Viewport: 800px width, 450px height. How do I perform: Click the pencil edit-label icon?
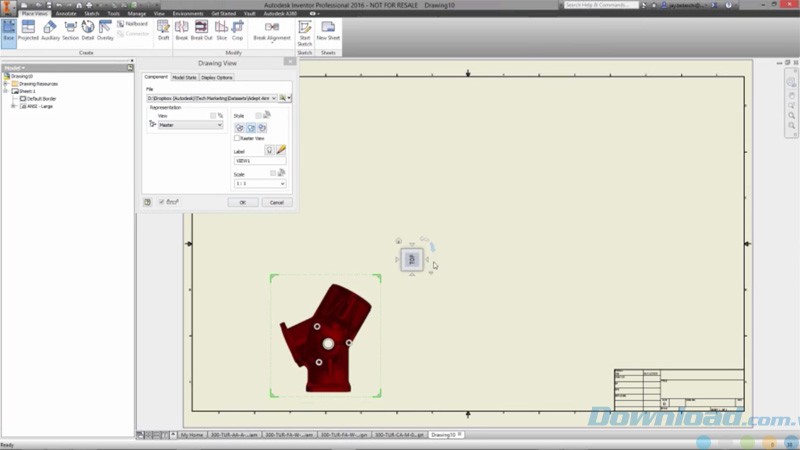pos(281,149)
